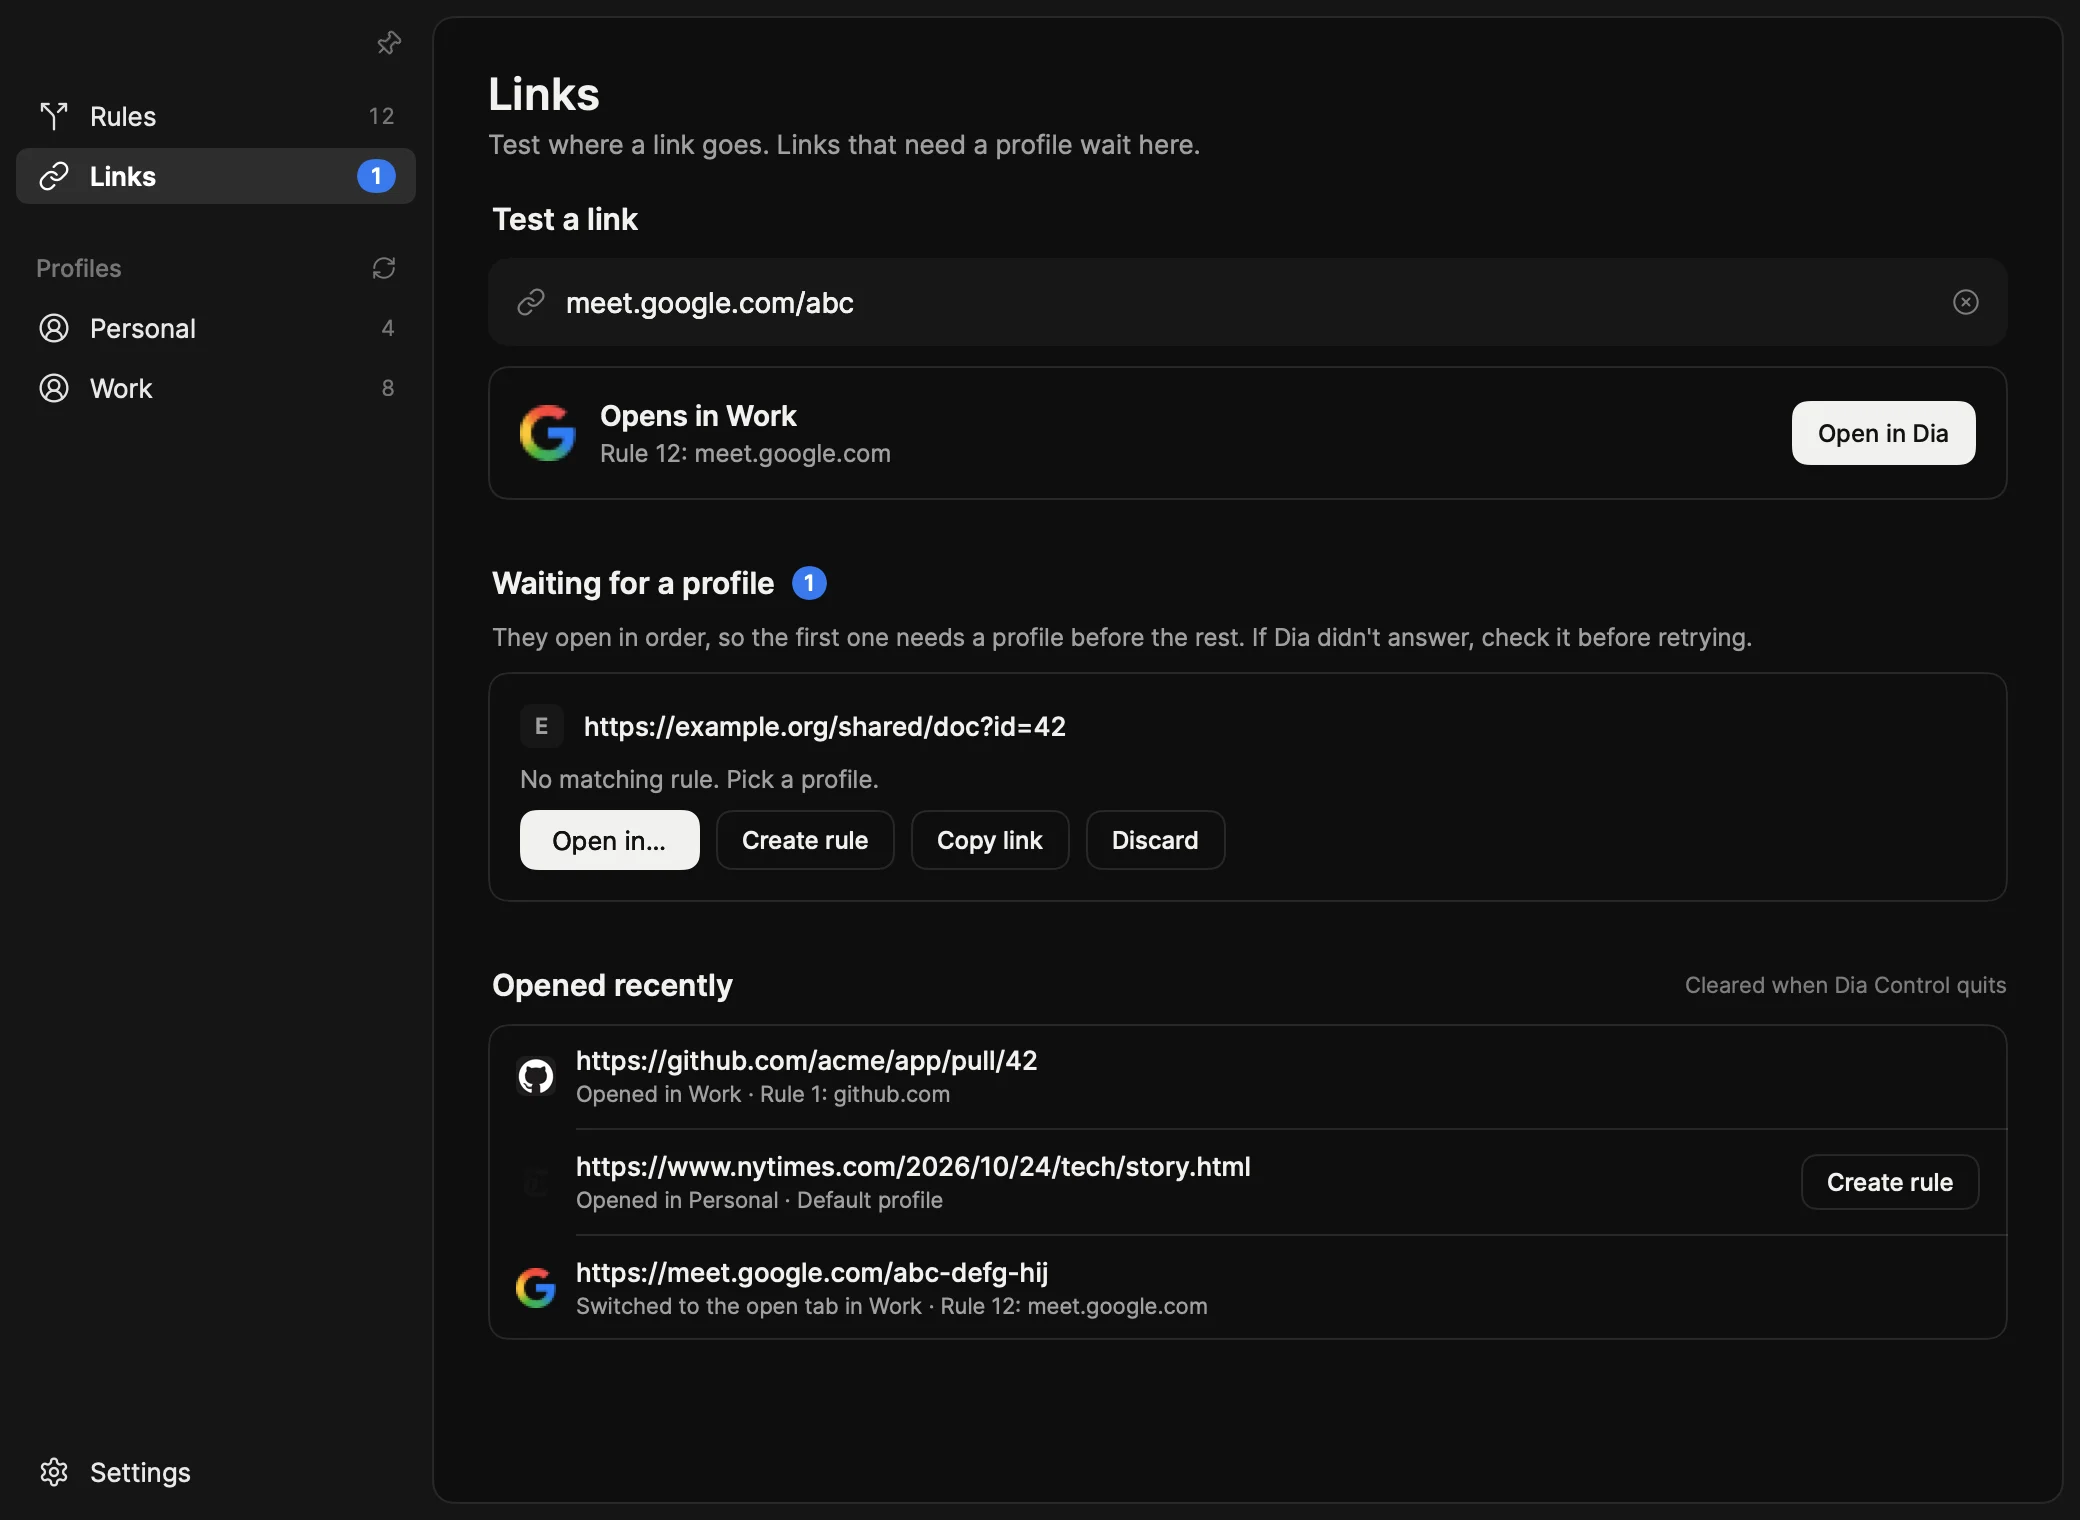Clear the test link field
Image resolution: width=2080 pixels, height=1520 pixels.
(1965, 302)
